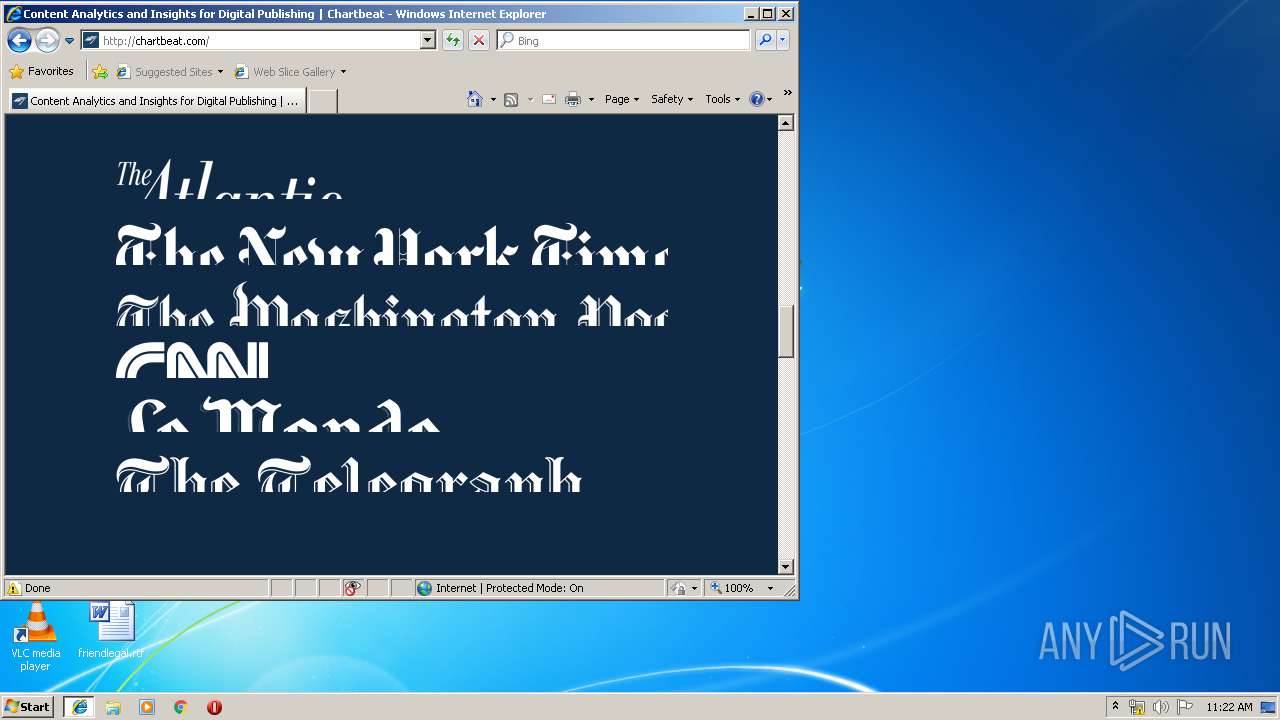
Task: Open the friendlegal.rtf desktop file
Action: click(111, 631)
